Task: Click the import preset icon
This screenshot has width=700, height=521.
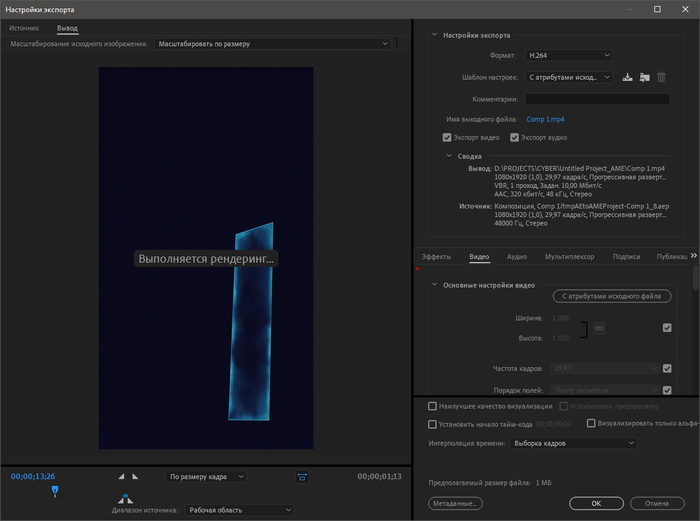Action: click(644, 77)
